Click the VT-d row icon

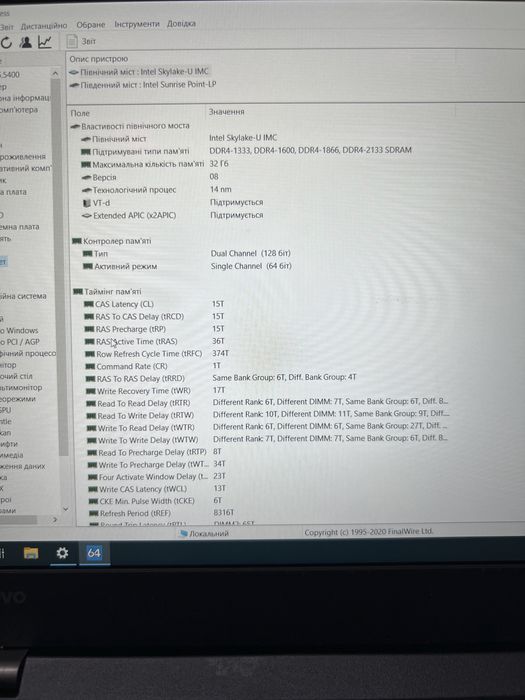pos(87,203)
